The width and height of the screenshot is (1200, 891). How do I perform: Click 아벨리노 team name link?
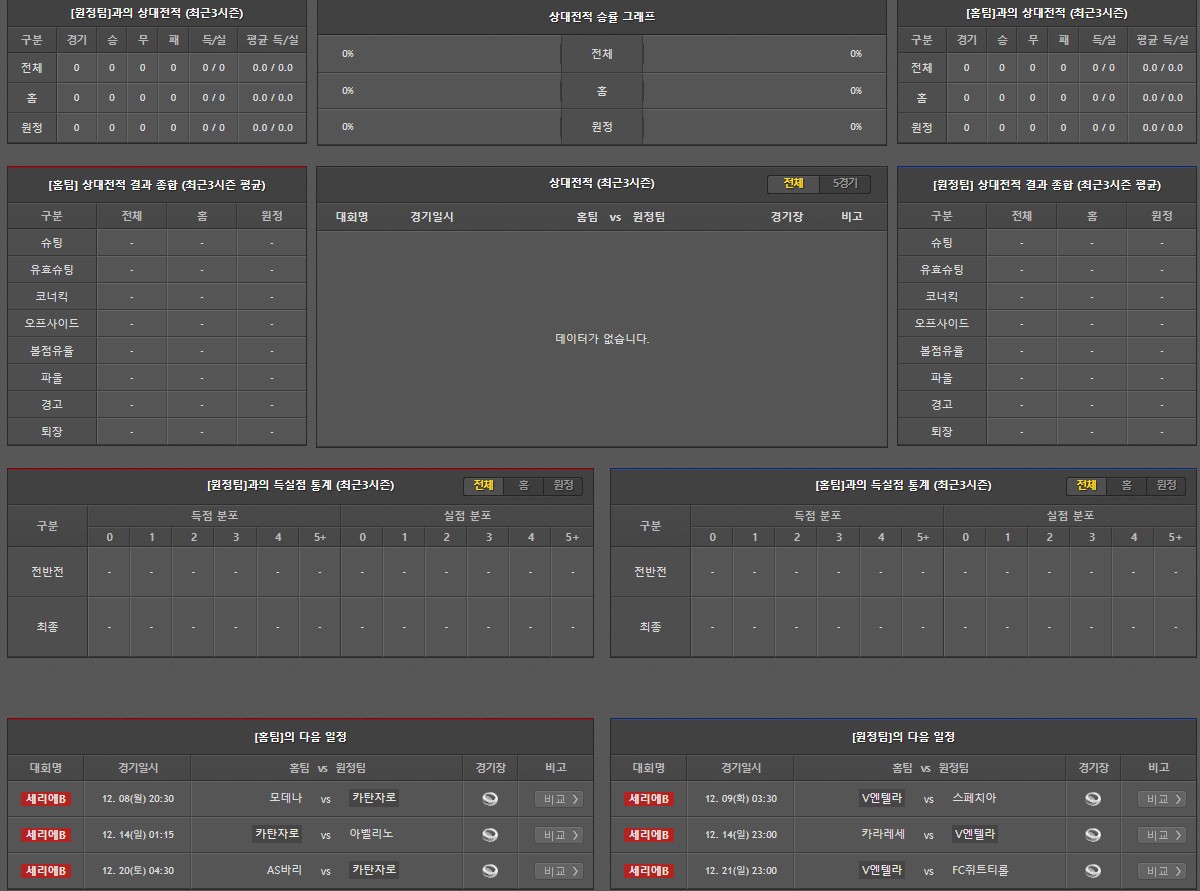(x=371, y=834)
